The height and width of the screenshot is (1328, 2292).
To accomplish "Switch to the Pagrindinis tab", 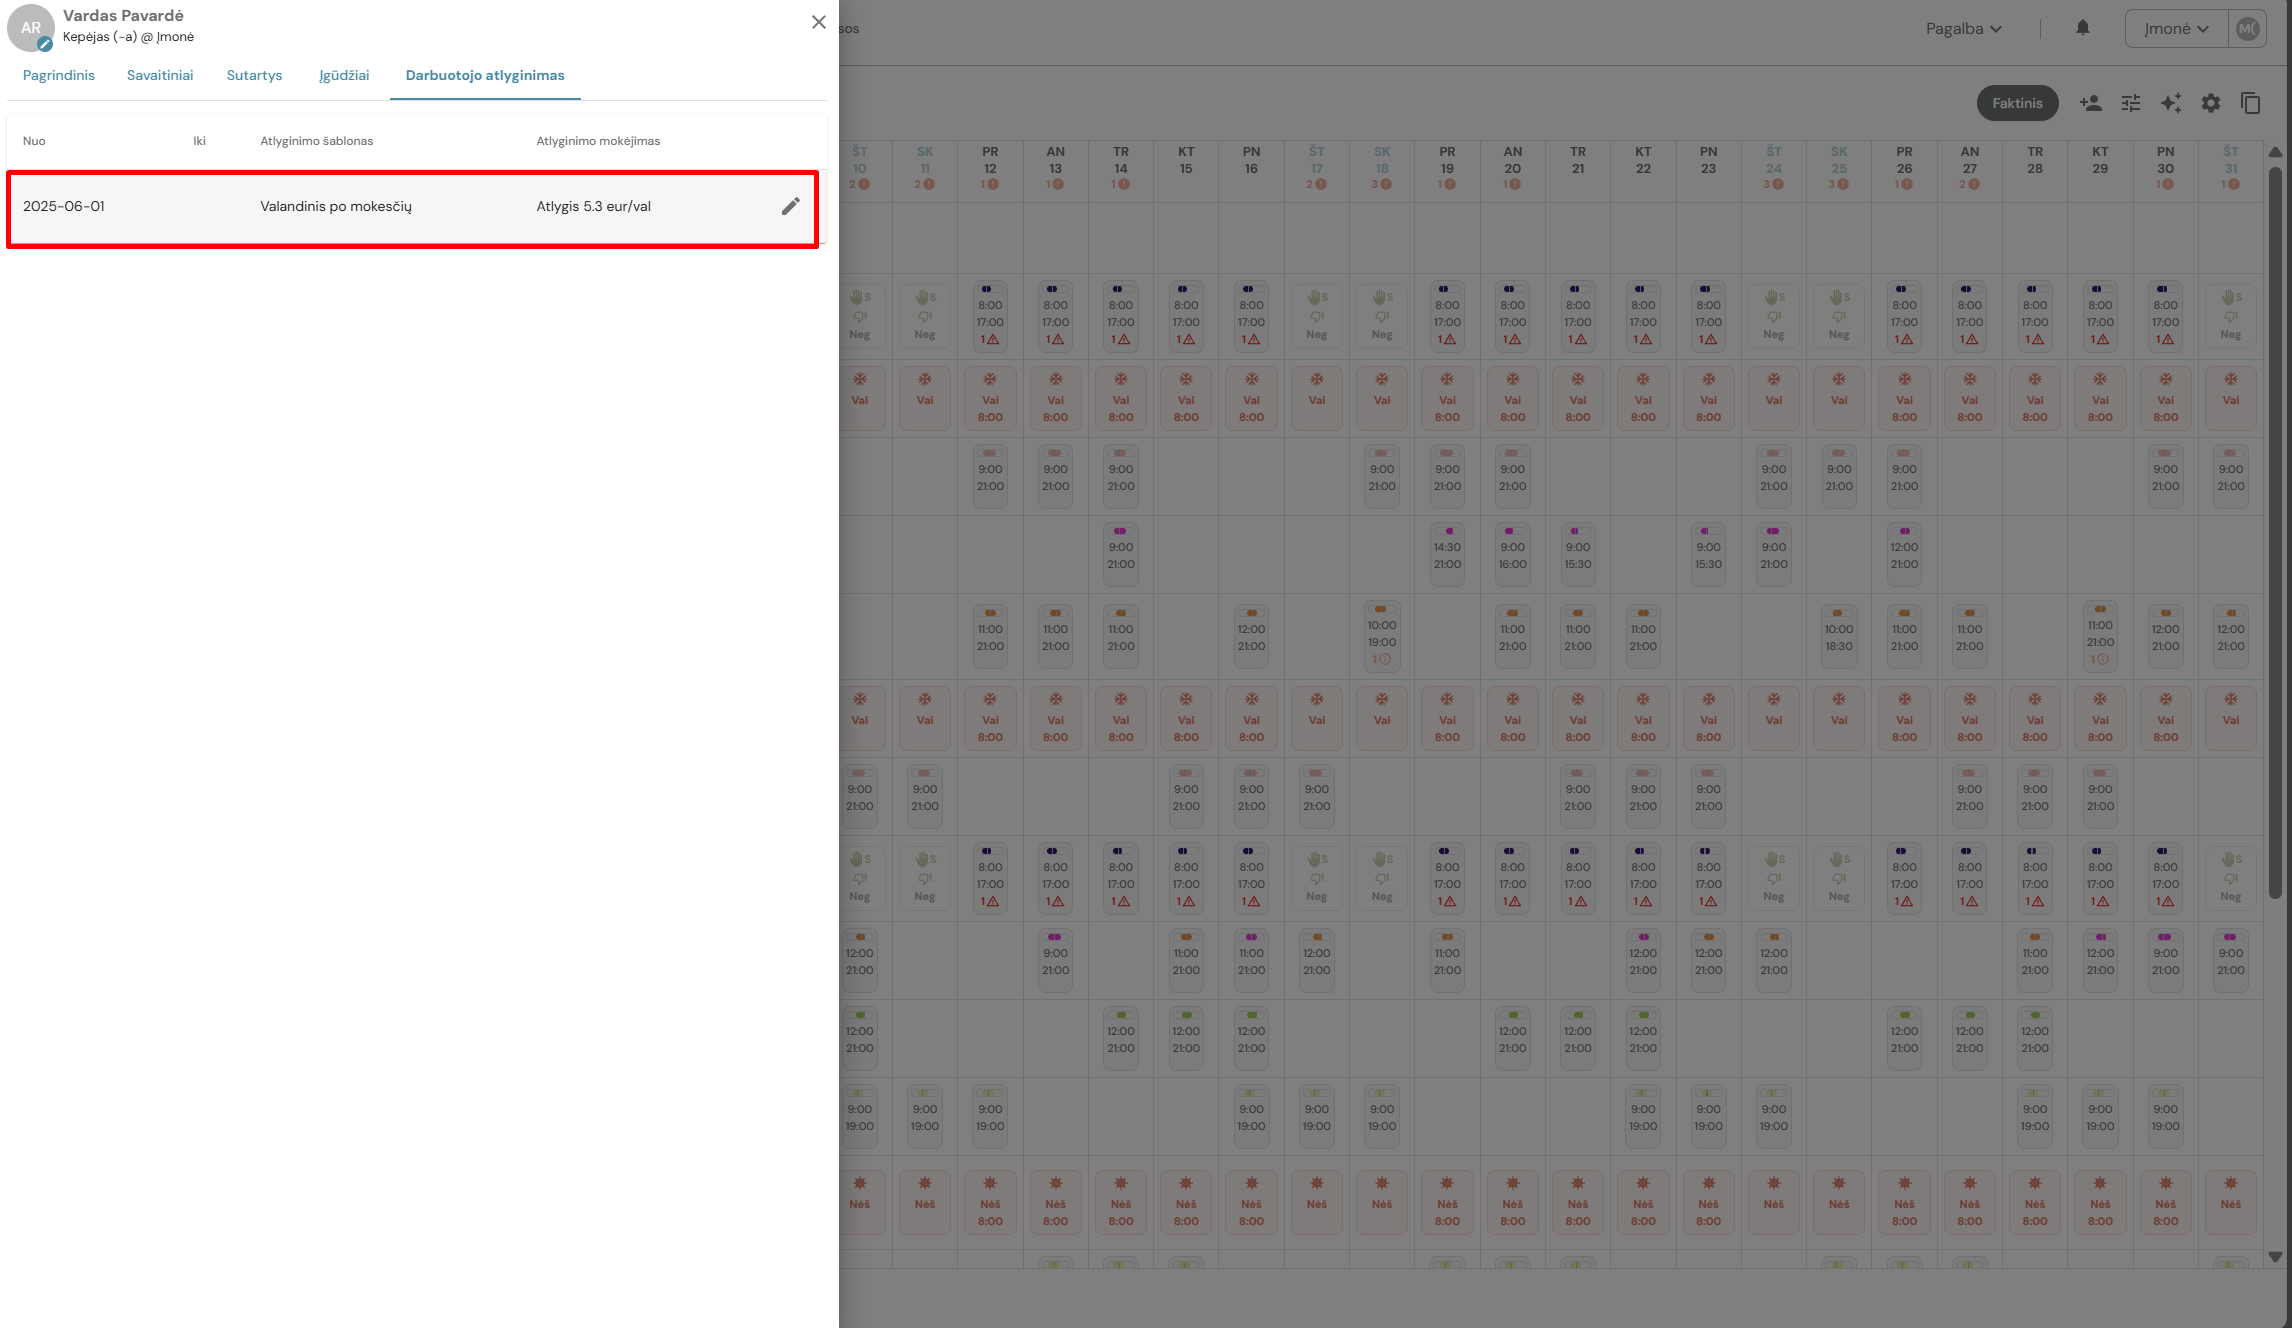I will pos(59,75).
